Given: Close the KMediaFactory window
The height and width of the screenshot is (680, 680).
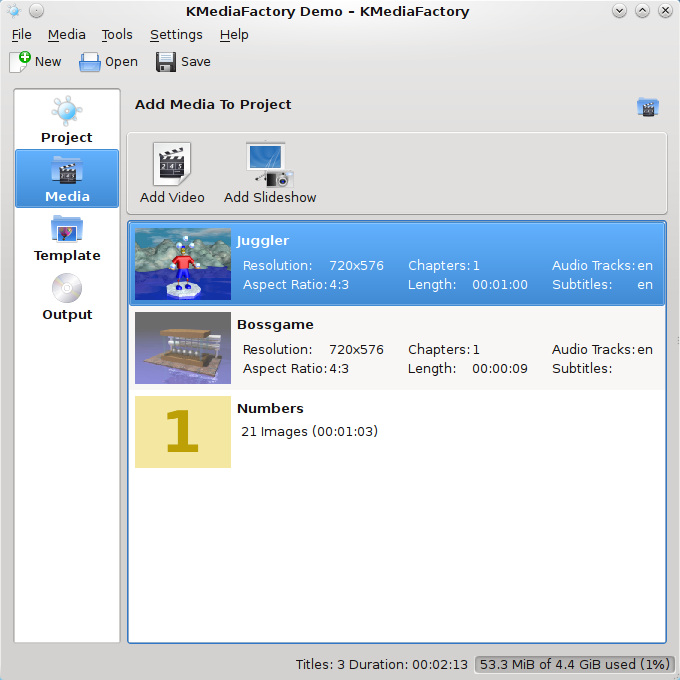Looking at the screenshot, I should tap(665, 11).
